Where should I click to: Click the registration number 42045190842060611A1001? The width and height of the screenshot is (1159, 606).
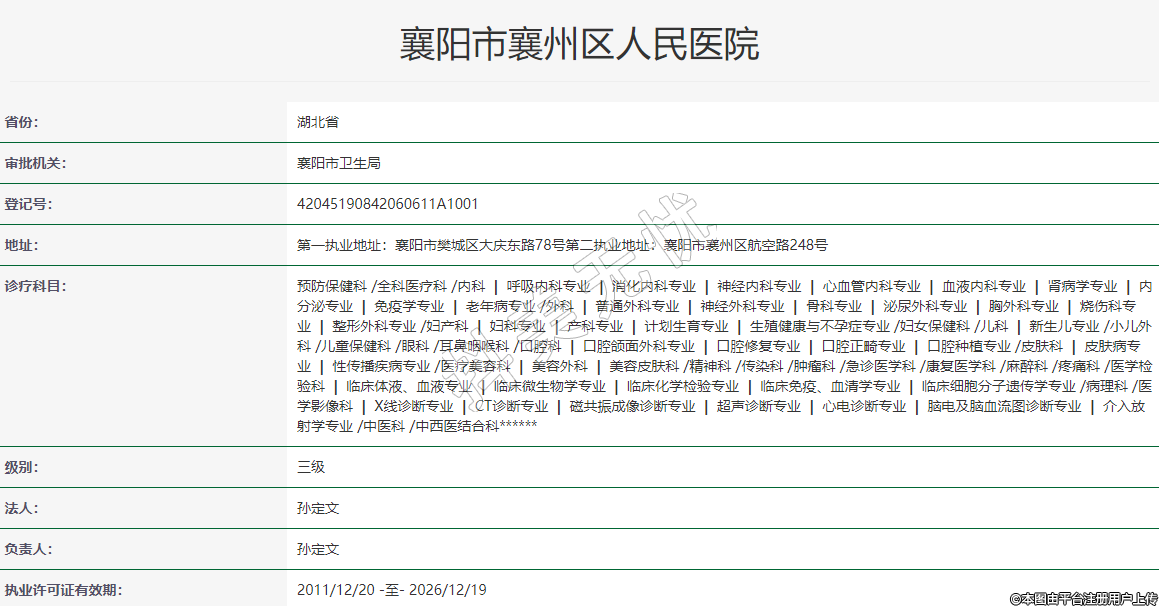(x=387, y=204)
